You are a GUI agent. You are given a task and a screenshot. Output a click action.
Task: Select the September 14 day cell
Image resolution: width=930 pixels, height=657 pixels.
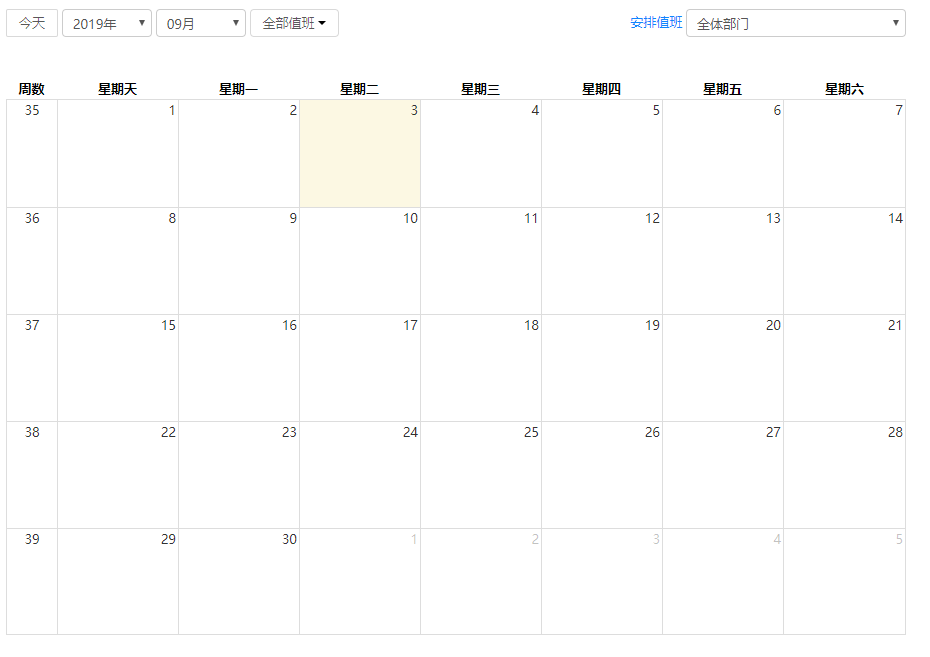pos(844,261)
